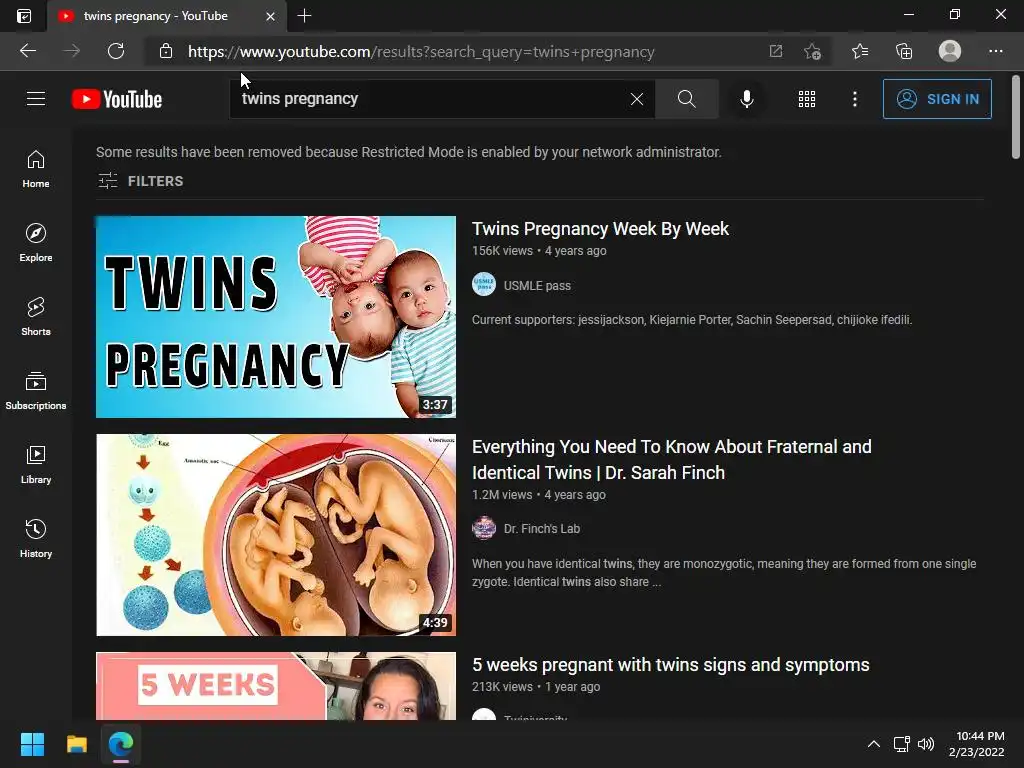Visit the Dr. Finch's Lab channel name
Screen dimensions: 1024x768
541,528
